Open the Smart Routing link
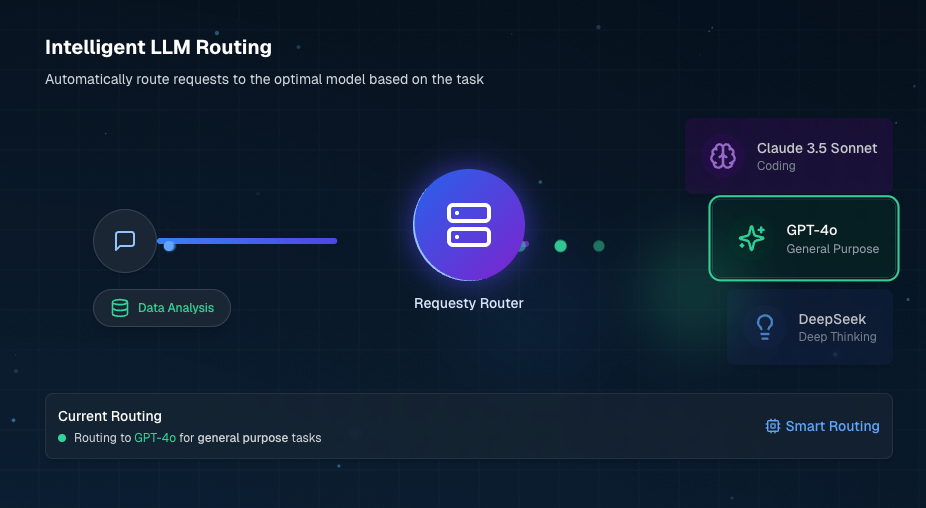This screenshot has width=926, height=508. tap(822, 426)
